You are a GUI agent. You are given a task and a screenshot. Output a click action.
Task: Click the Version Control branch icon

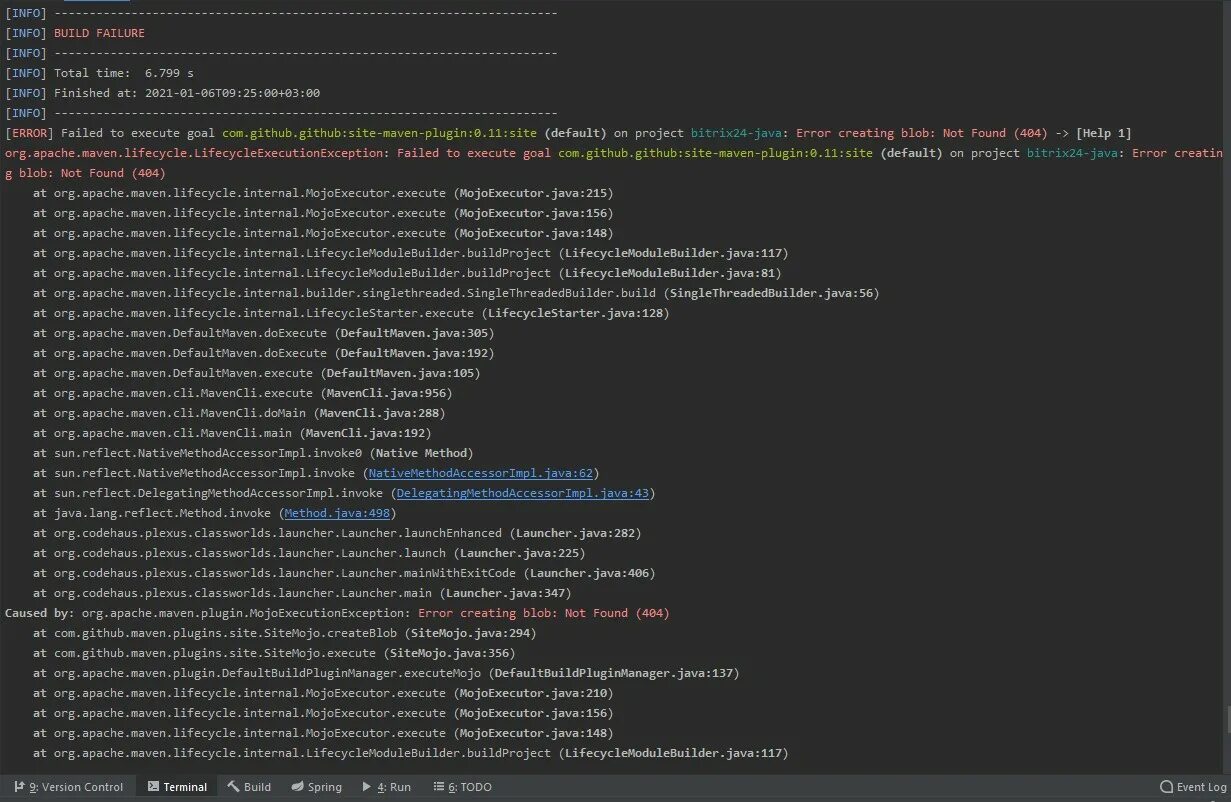pos(19,787)
